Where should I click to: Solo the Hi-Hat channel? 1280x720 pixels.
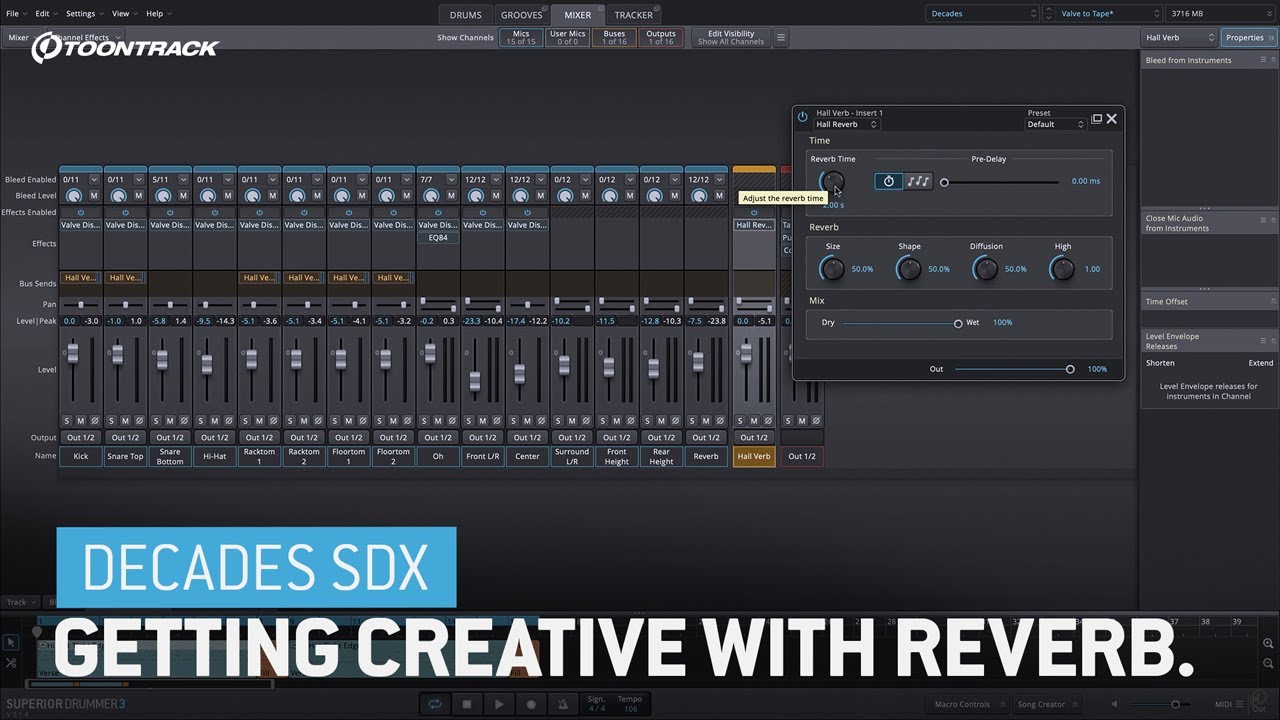point(201,420)
